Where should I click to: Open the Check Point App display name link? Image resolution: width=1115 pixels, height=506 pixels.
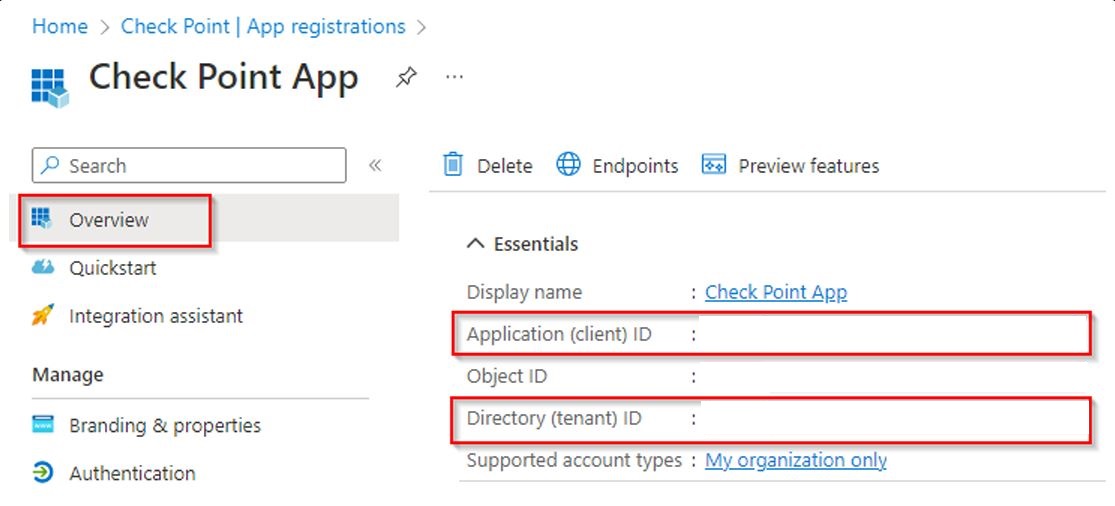point(775,292)
